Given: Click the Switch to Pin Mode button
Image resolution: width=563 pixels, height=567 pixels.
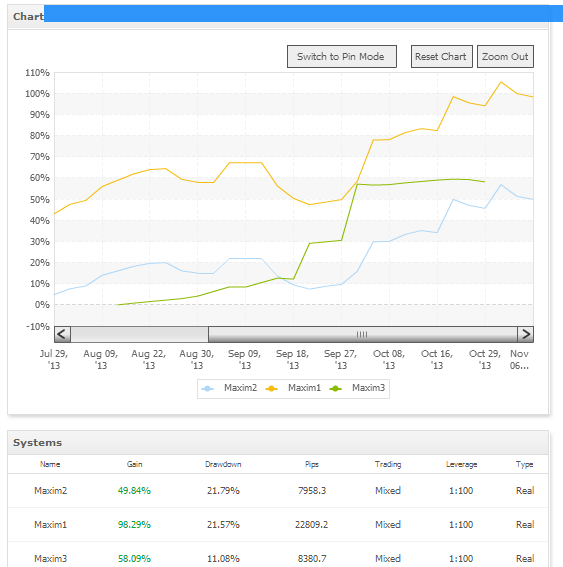Looking at the screenshot, I should (x=342, y=56).
